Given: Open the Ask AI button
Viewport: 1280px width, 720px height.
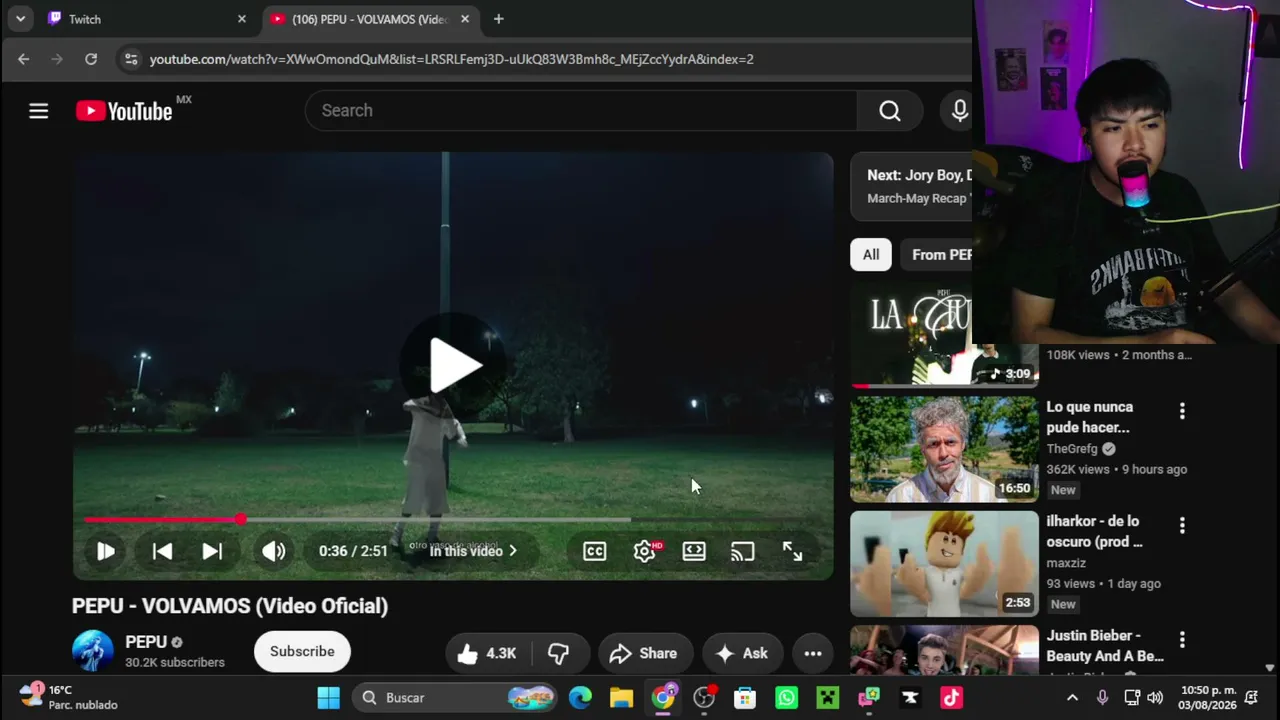Looking at the screenshot, I should point(742,654).
